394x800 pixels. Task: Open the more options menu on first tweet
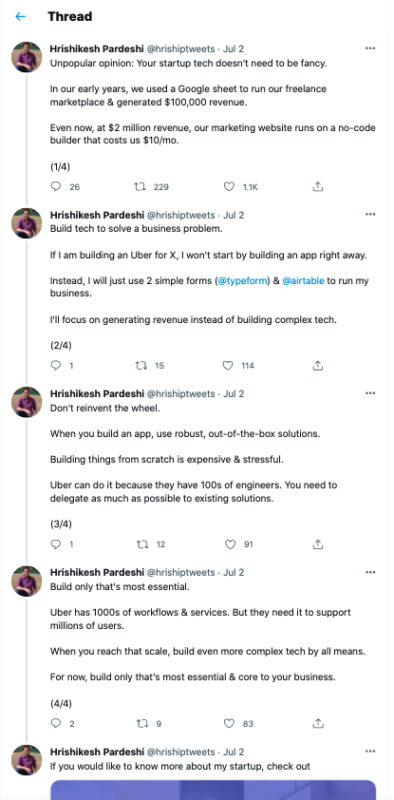[371, 48]
